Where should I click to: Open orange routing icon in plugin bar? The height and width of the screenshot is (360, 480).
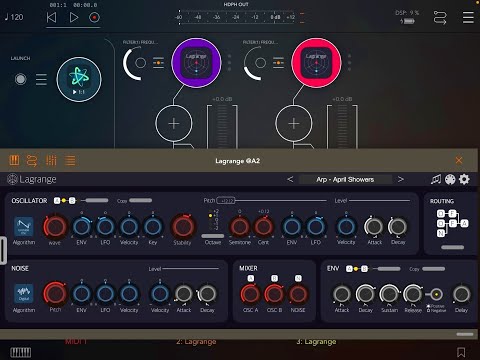tap(32, 161)
